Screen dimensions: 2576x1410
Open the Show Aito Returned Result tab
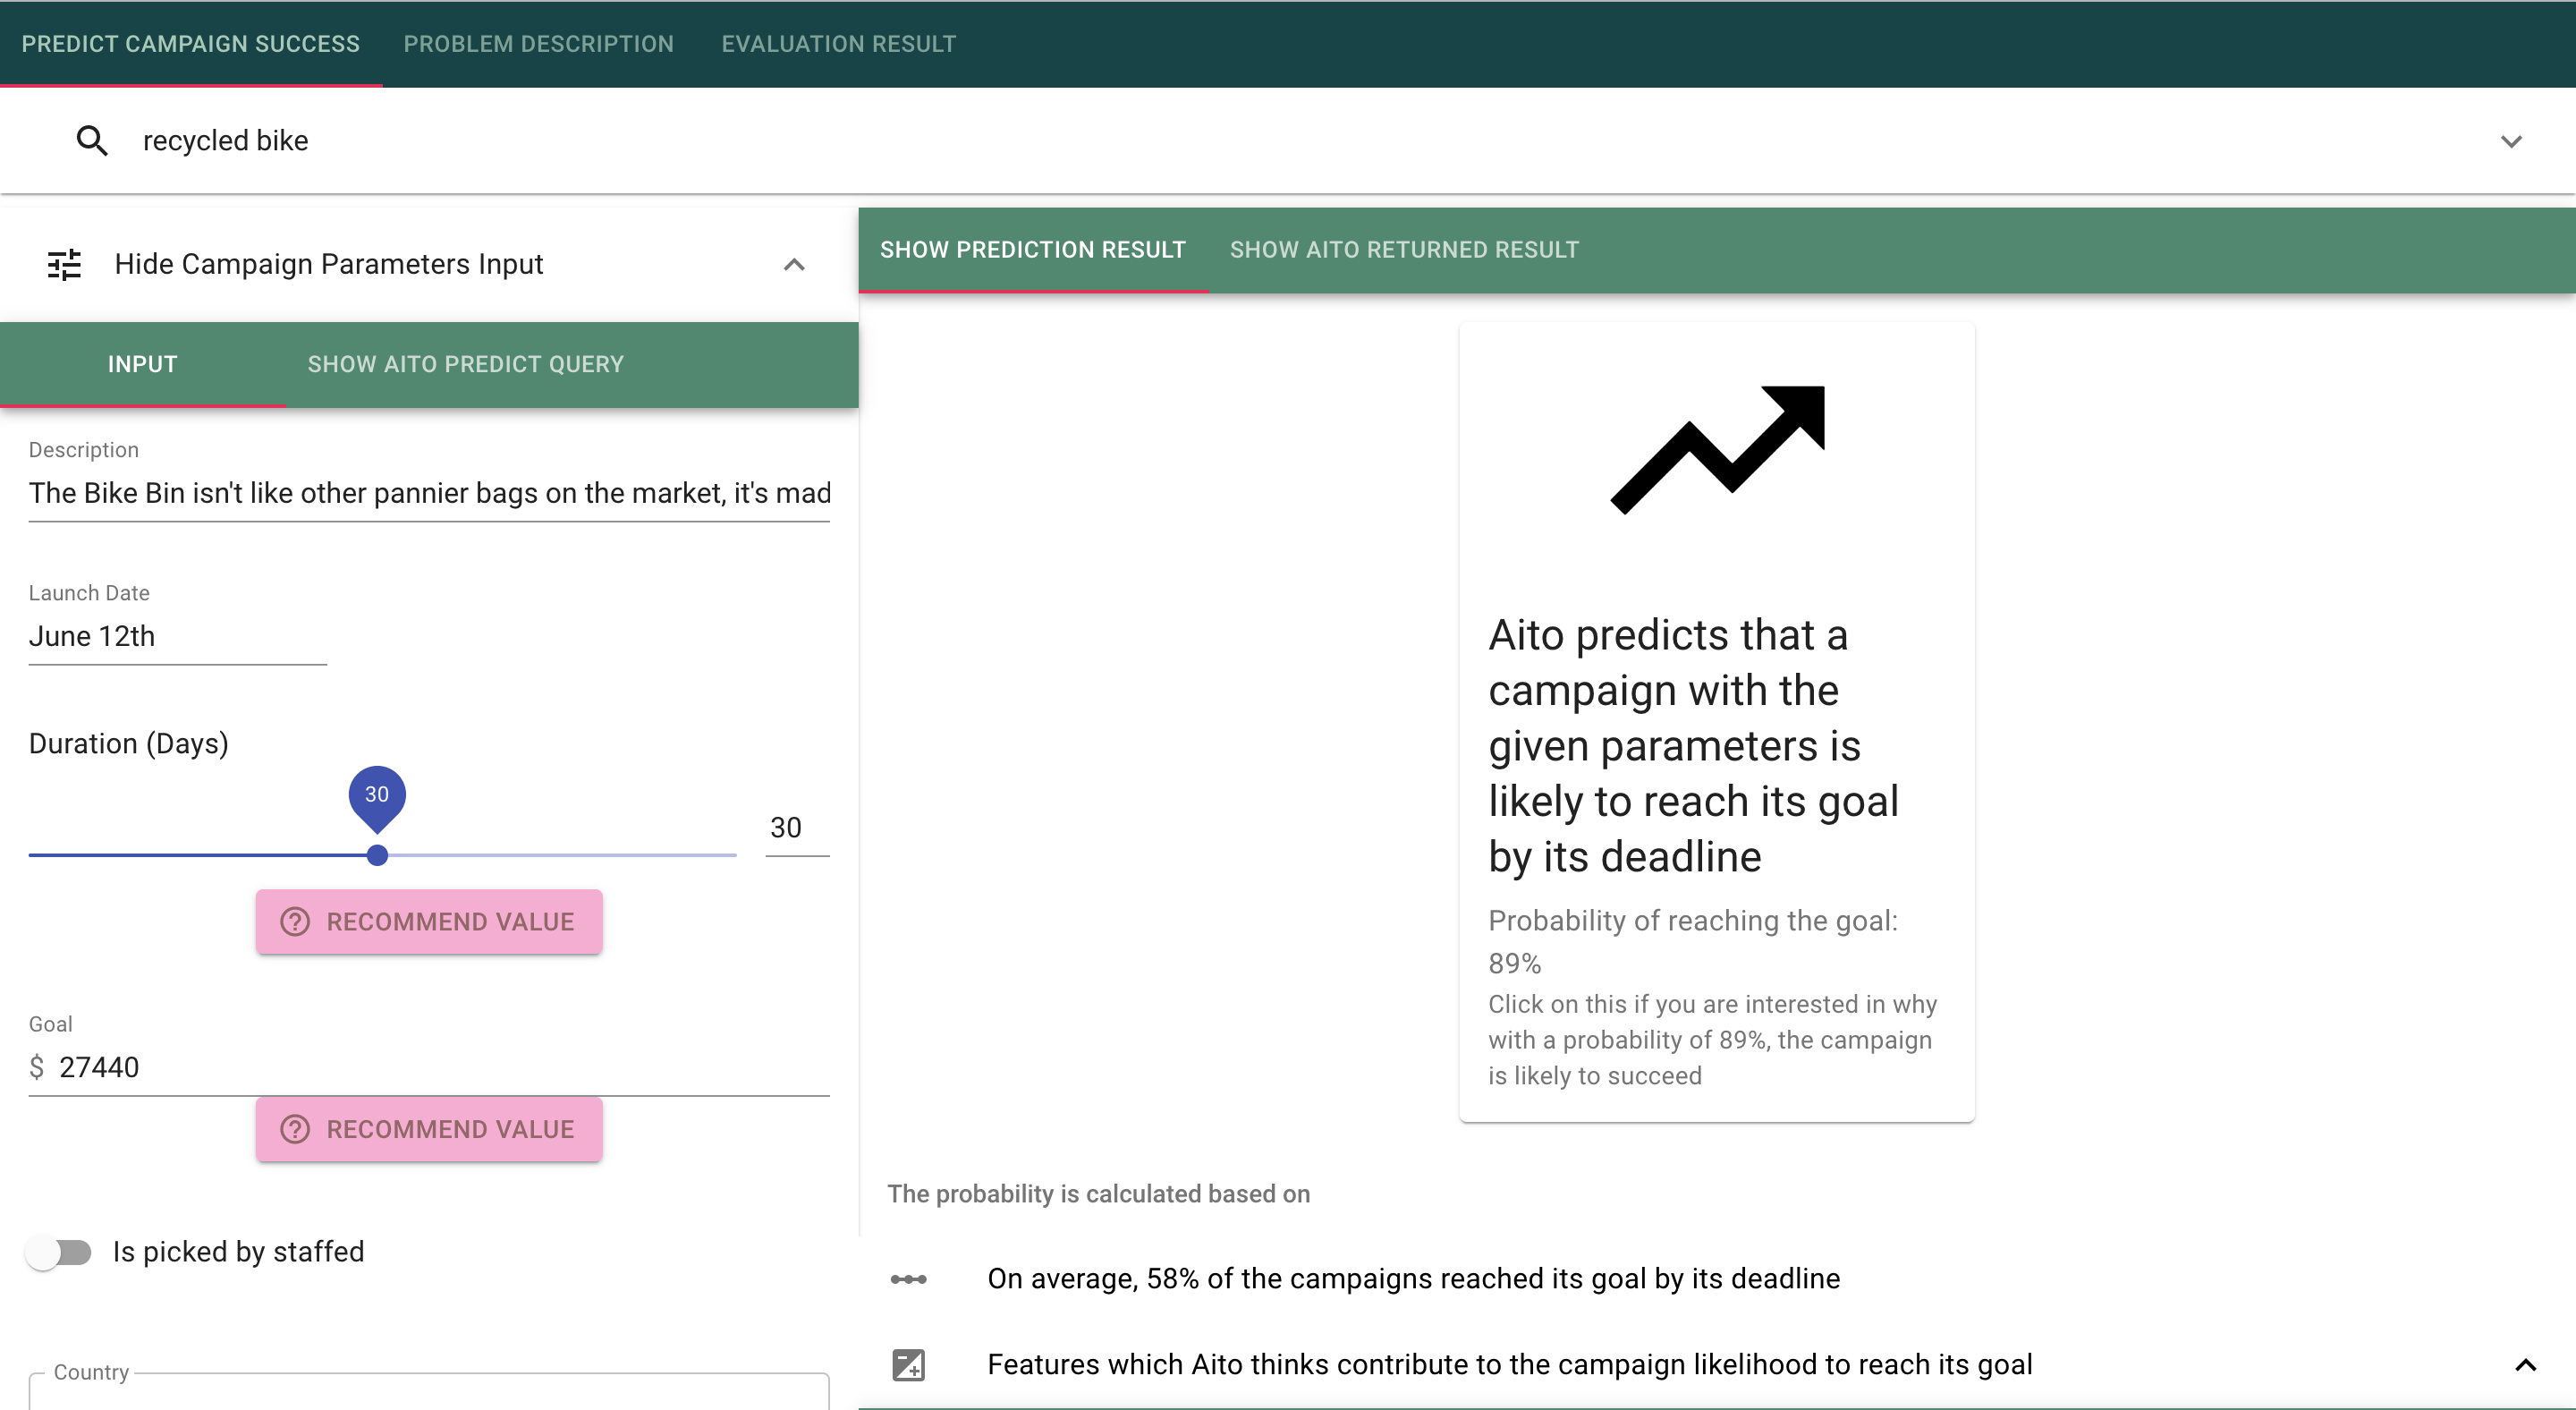click(x=1404, y=250)
